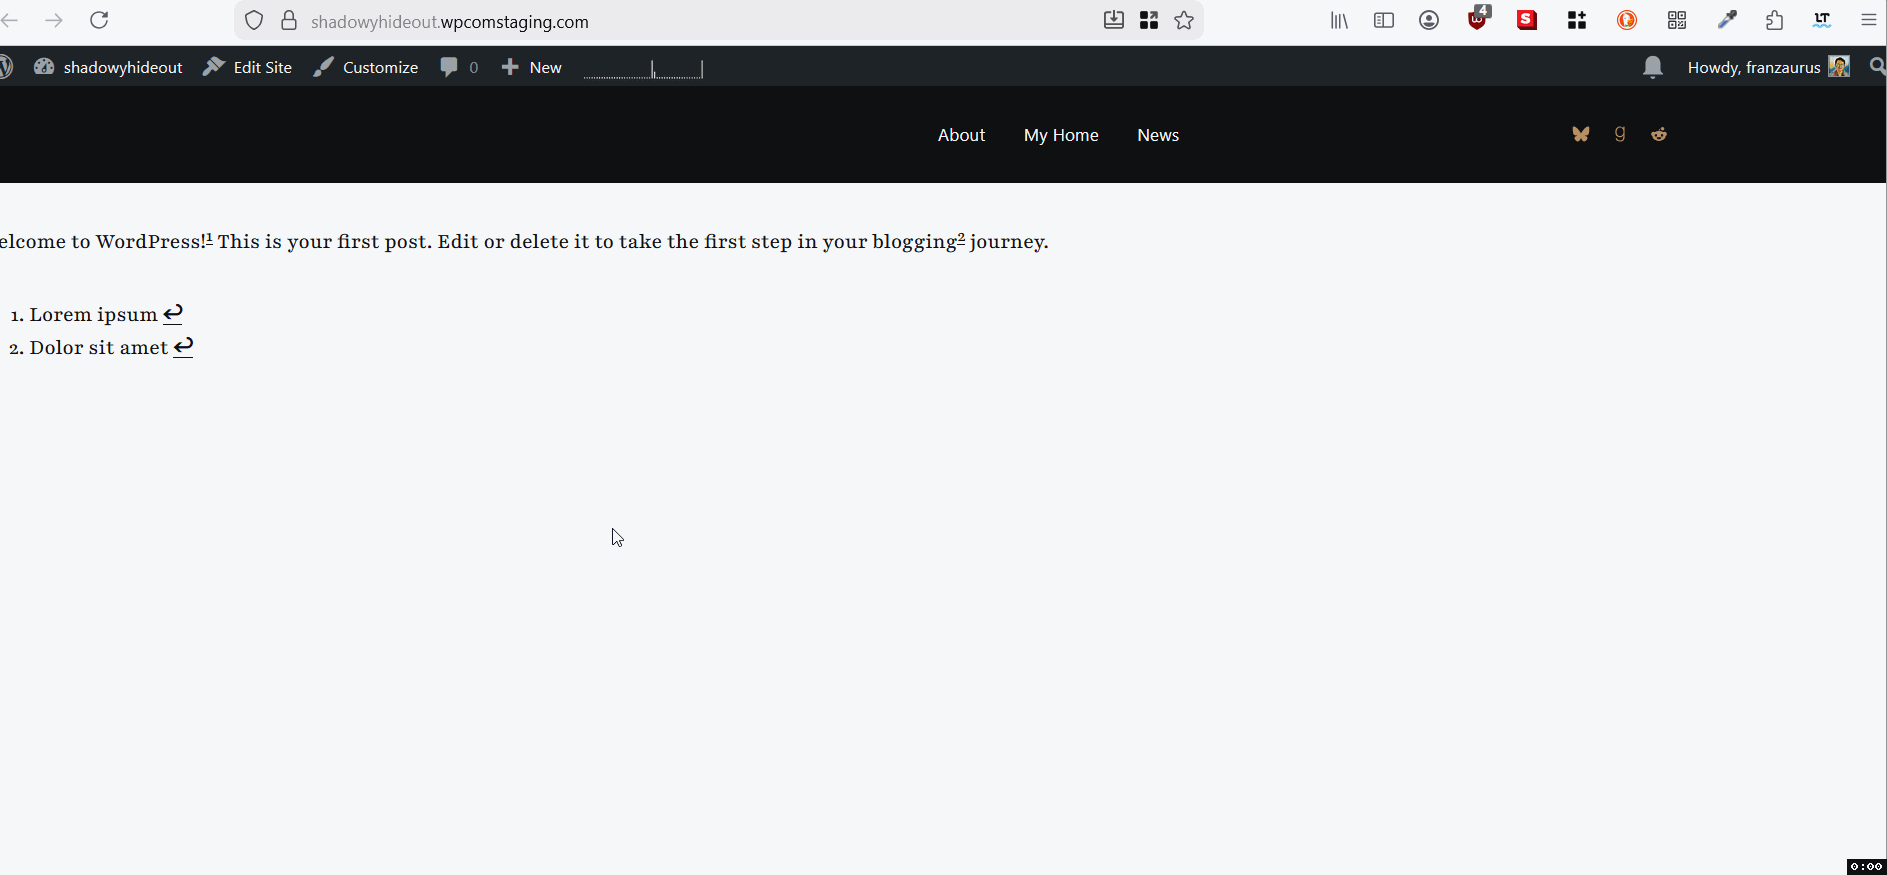Open the WordPress logo menu in admin bar
The image size is (1887, 875).
[x=5, y=67]
